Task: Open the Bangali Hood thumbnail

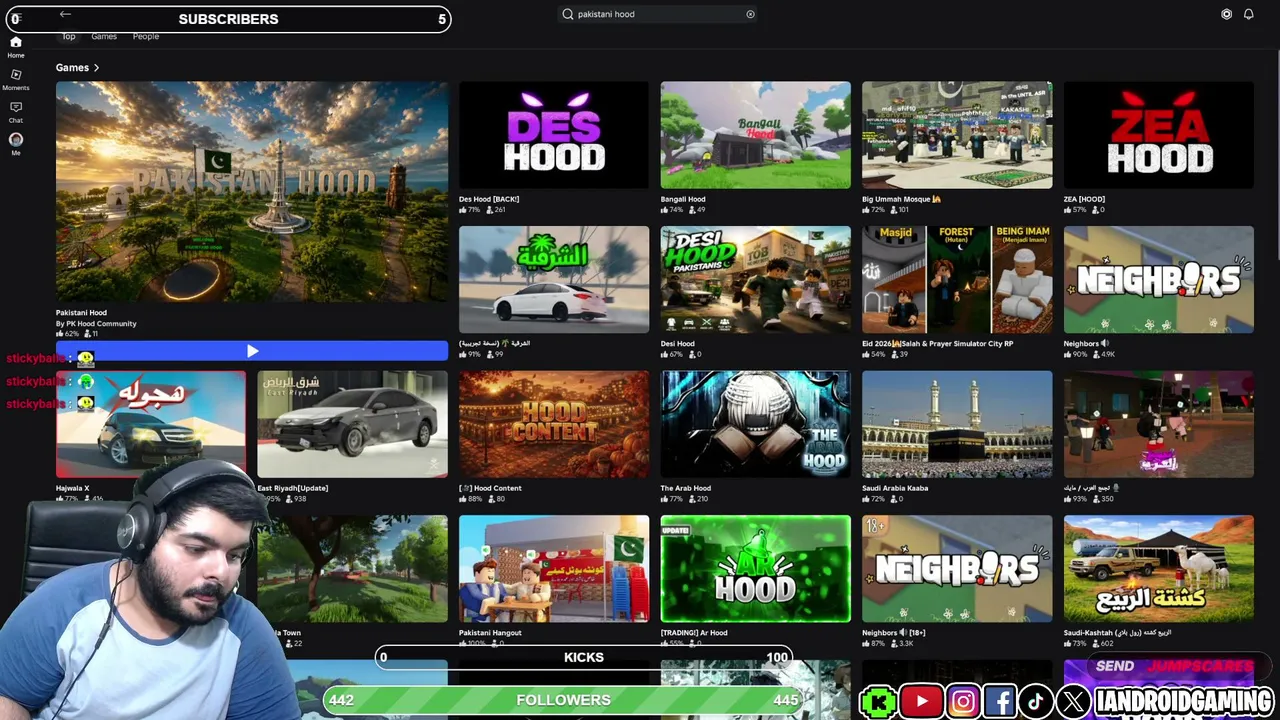Action: (756, 135)
